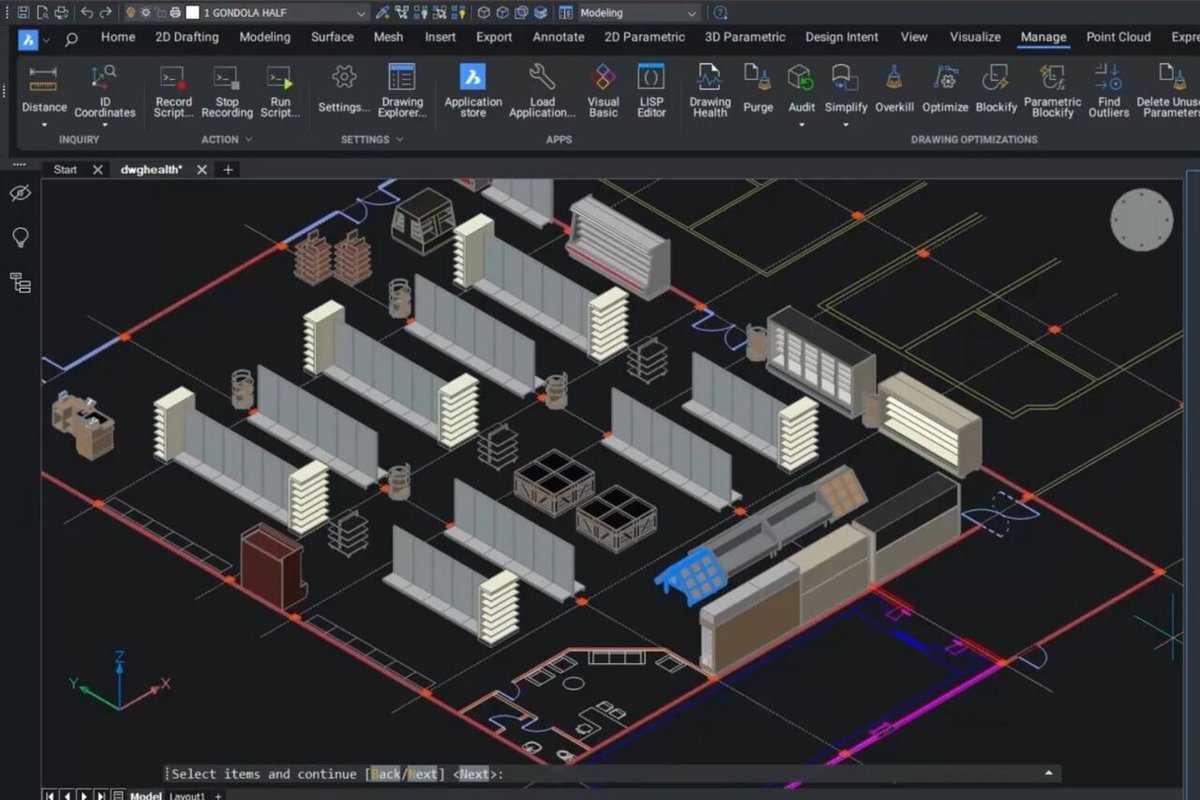Expand the ACTION panel chevron

[248, 139]
